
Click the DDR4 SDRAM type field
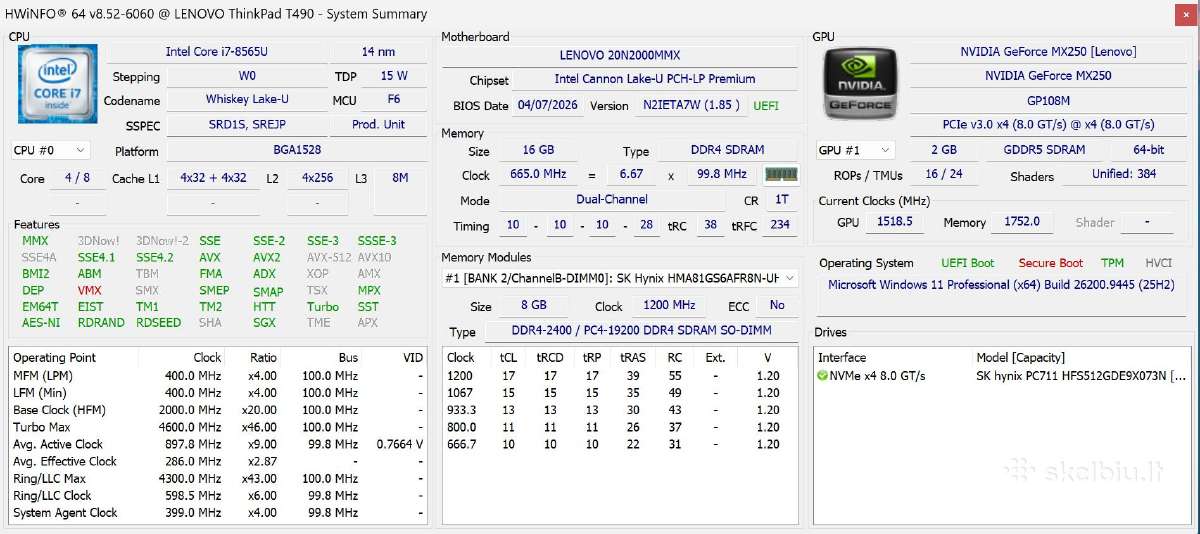[727, 150]
